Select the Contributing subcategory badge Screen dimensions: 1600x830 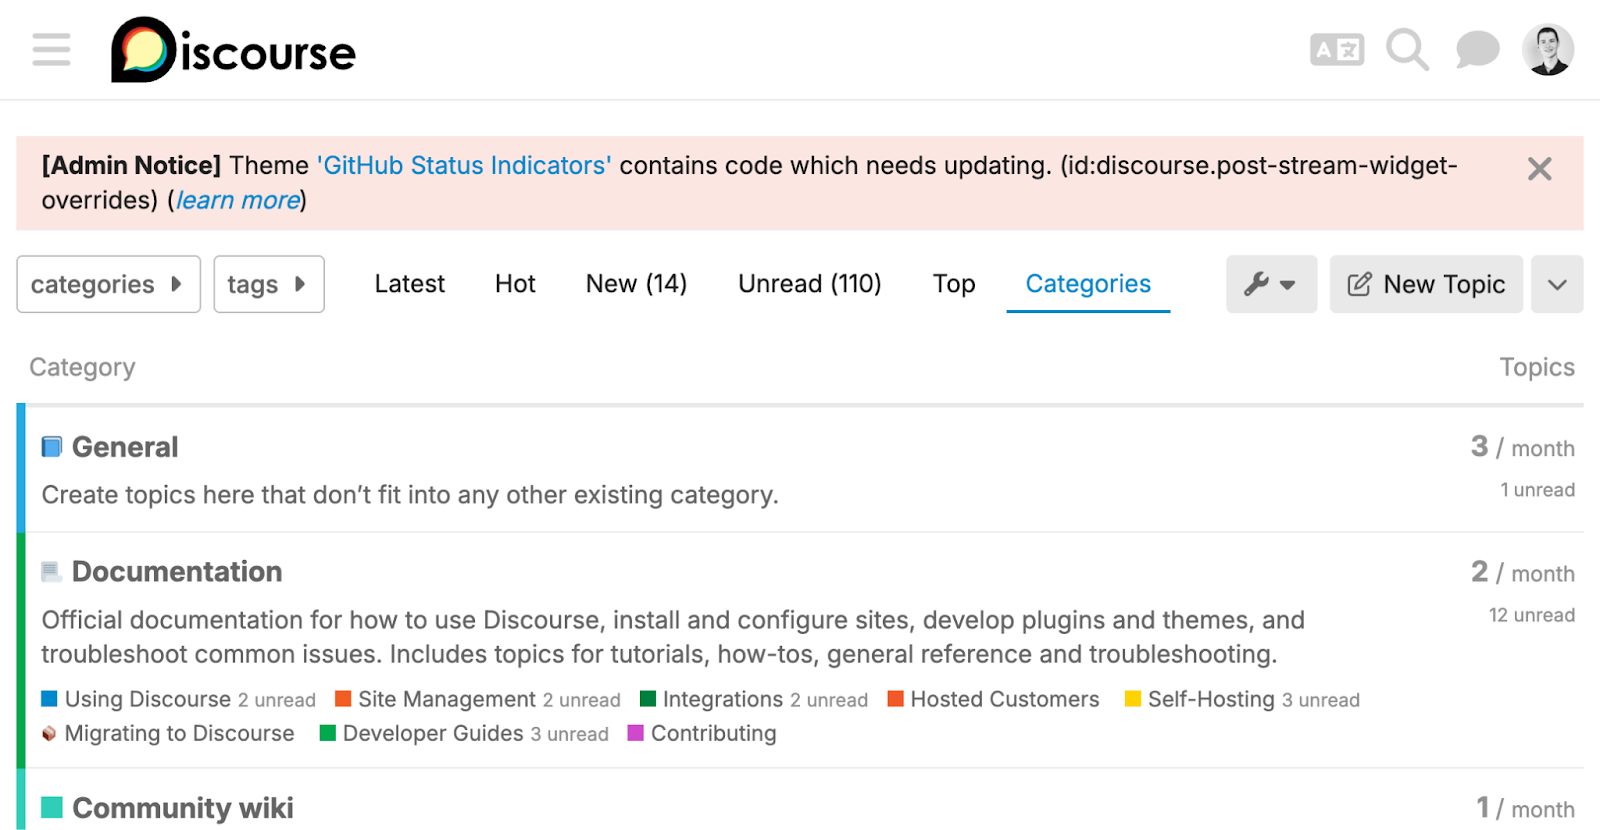tap(712, 733)
